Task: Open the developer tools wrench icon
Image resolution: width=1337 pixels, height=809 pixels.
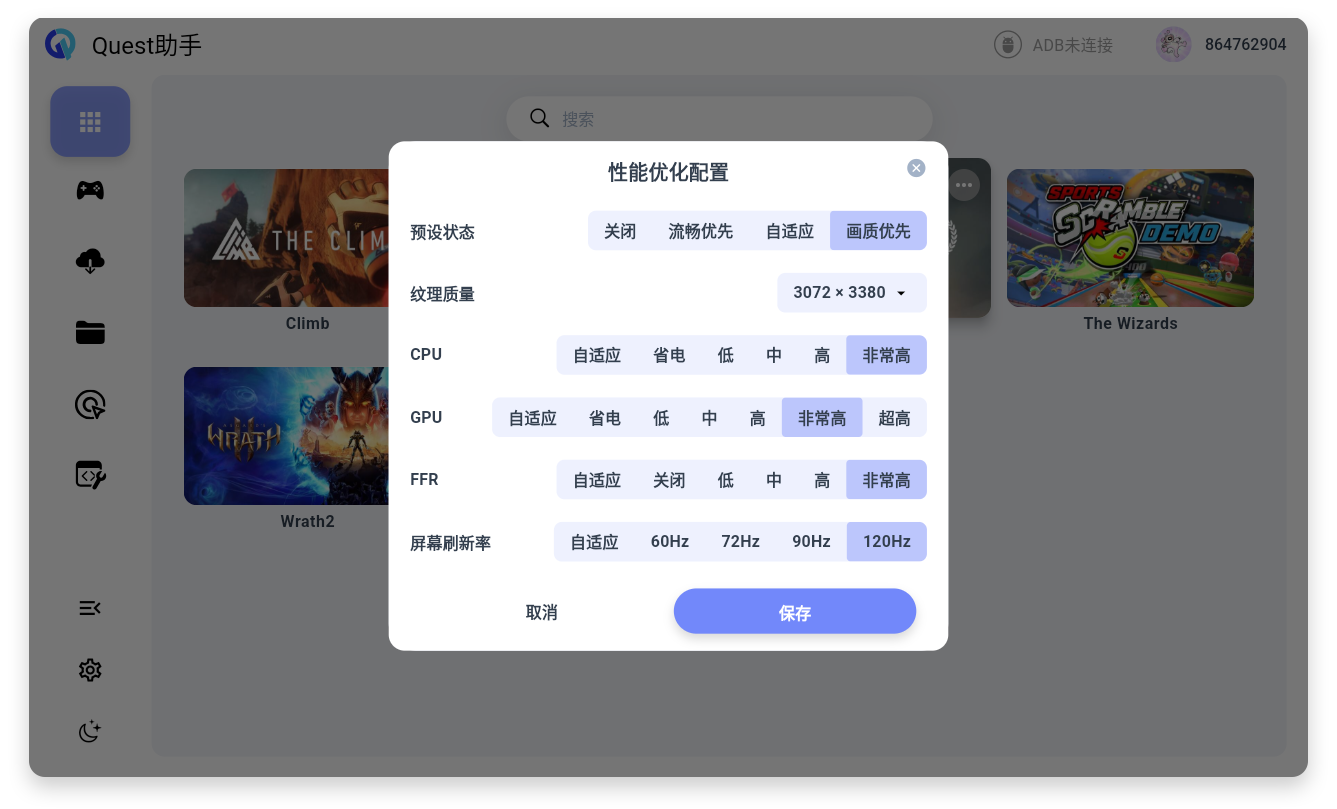Action: point(90,475)
